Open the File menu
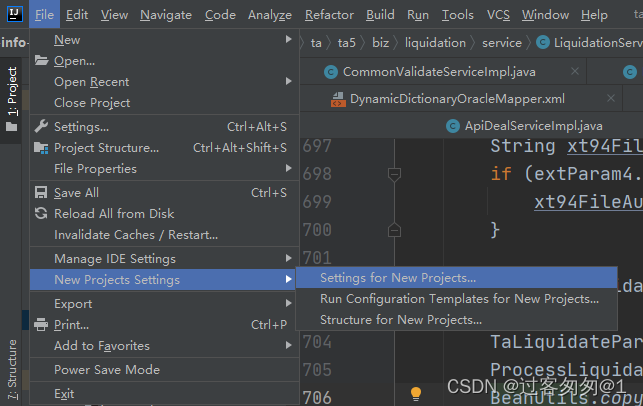643x406 pixels. click(44, 15)
